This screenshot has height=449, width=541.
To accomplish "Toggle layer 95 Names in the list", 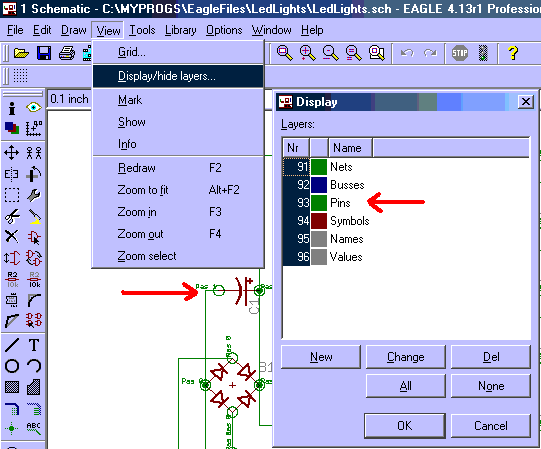I will 406,239.
